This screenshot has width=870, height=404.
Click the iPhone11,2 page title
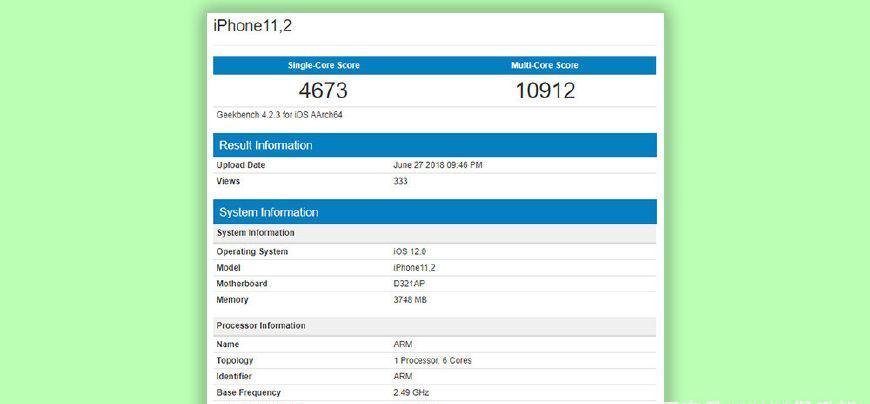pos(252,25)
